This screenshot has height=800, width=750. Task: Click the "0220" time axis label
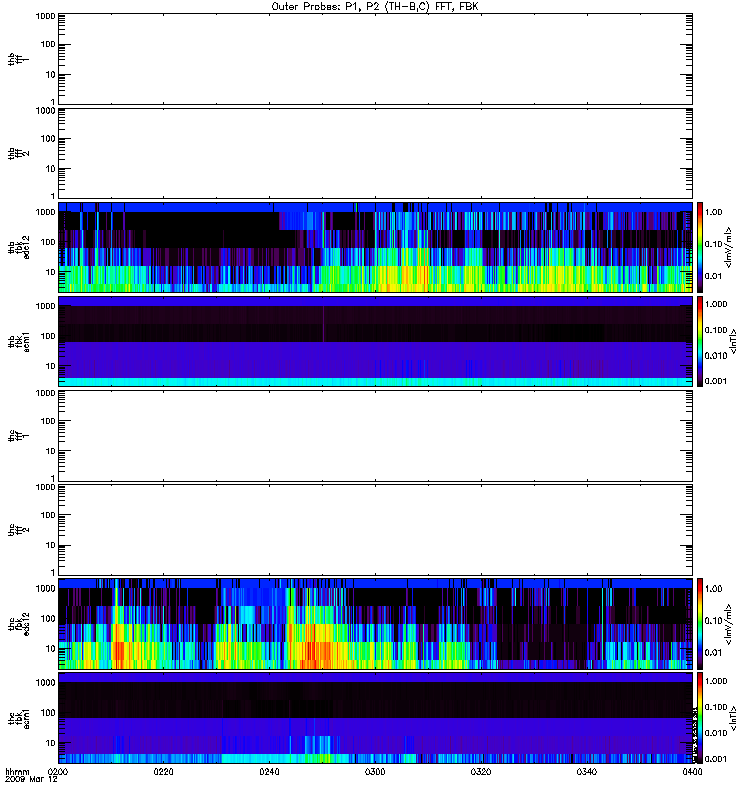click(x=164, y=772)
